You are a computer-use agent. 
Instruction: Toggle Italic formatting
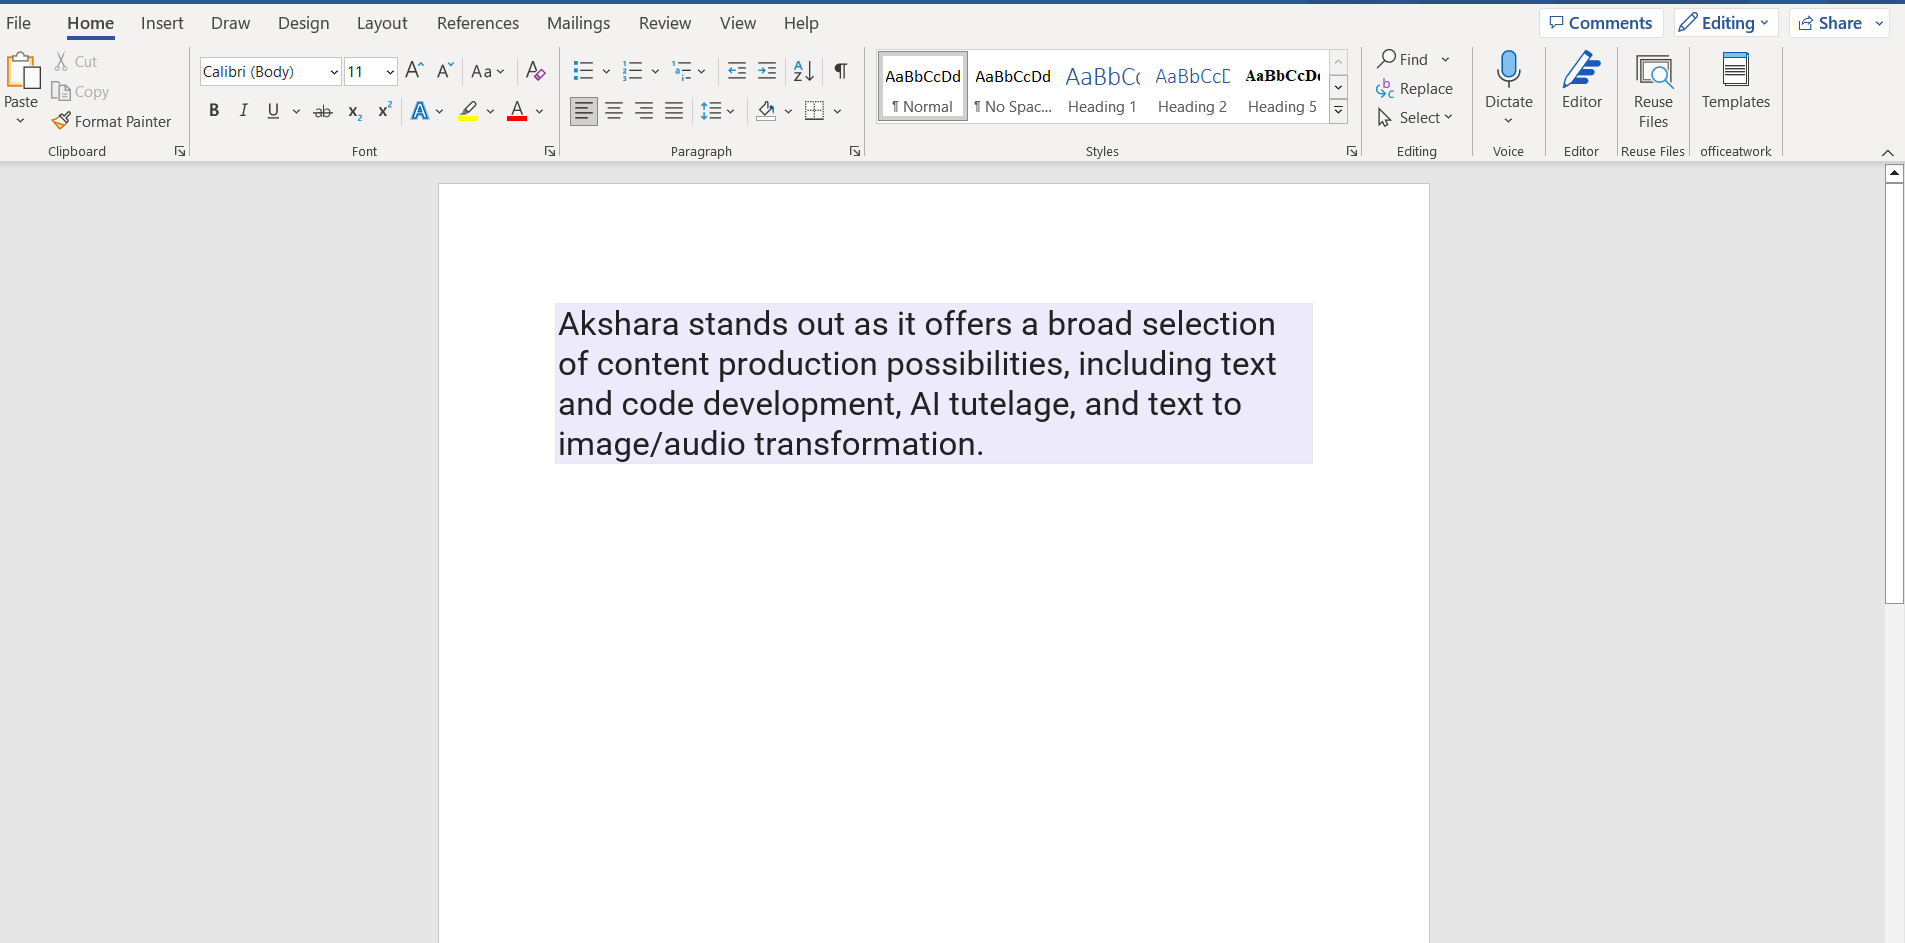[x=243, y=111]
